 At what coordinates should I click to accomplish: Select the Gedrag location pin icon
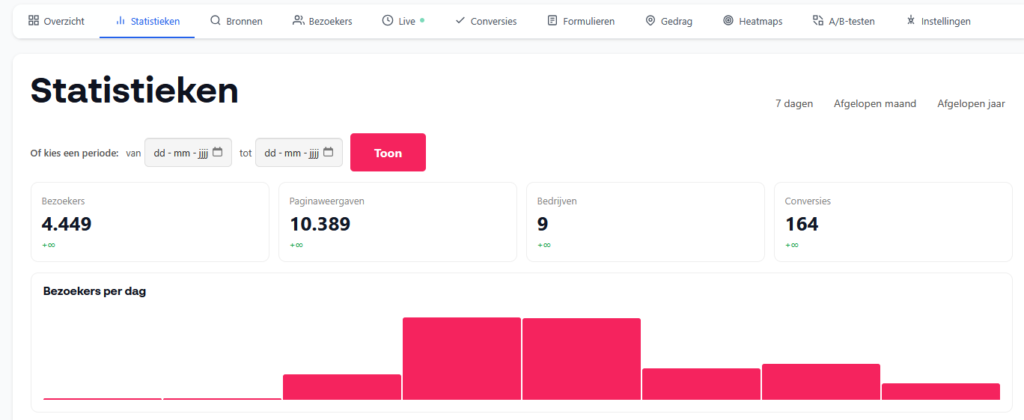click(x=650, y=21)
